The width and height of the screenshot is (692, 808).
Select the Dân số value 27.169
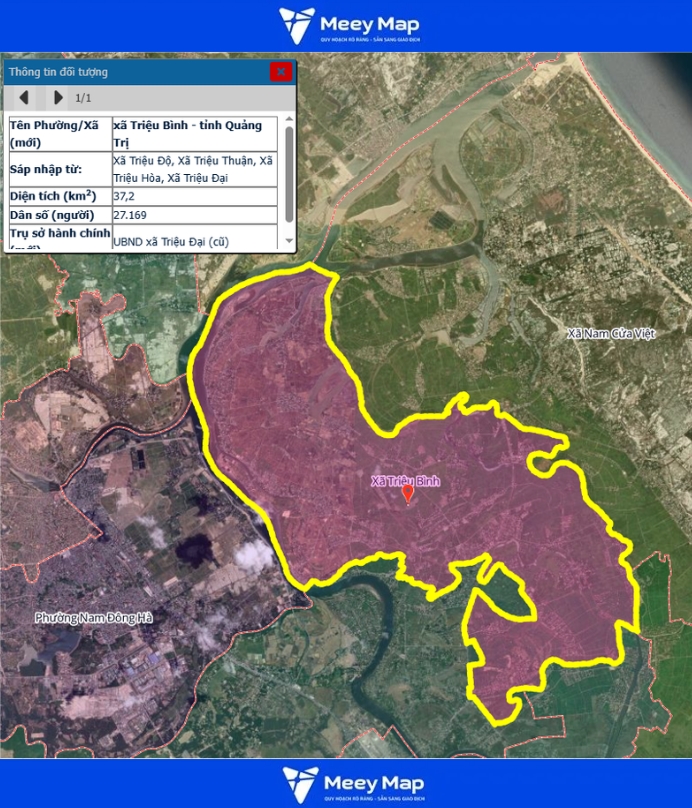tap(130, 215)
